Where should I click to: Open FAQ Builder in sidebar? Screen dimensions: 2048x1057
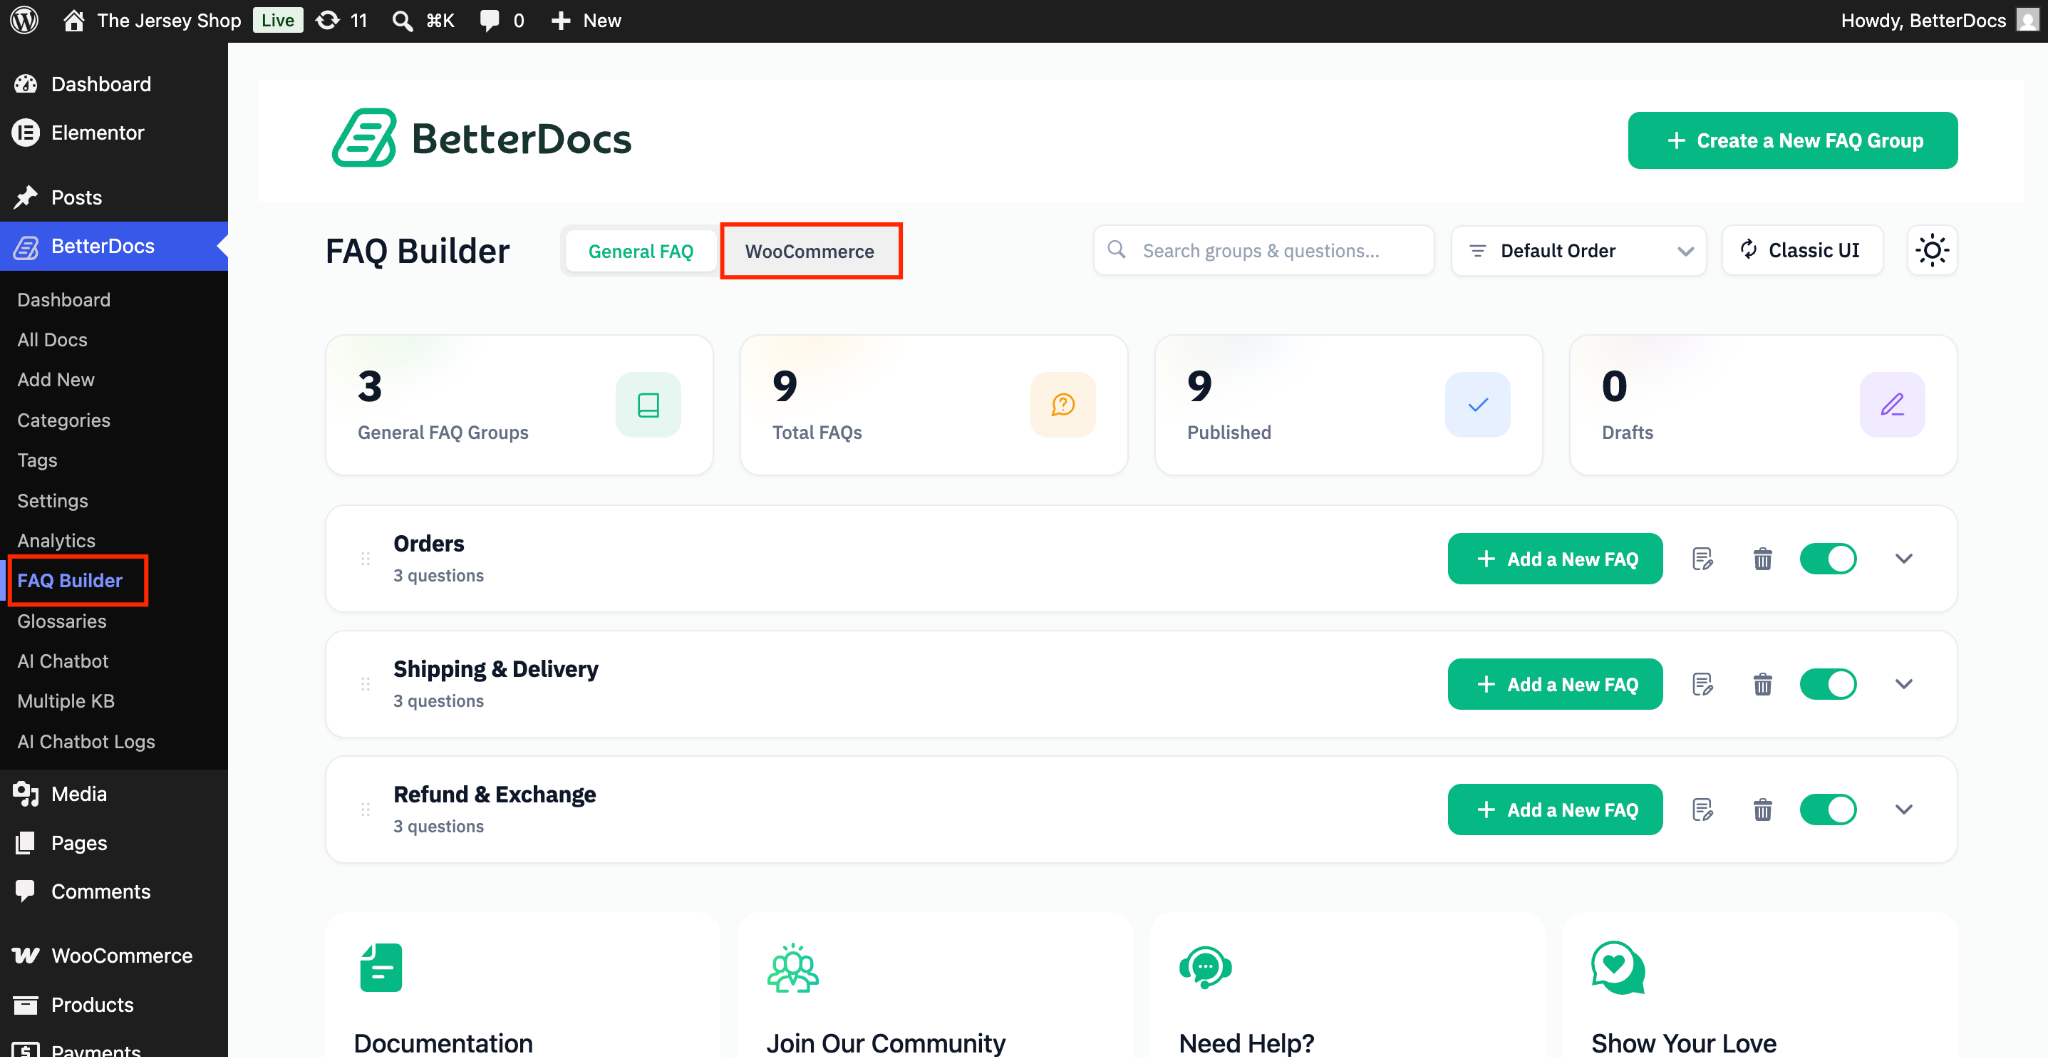tap(70, 580)
